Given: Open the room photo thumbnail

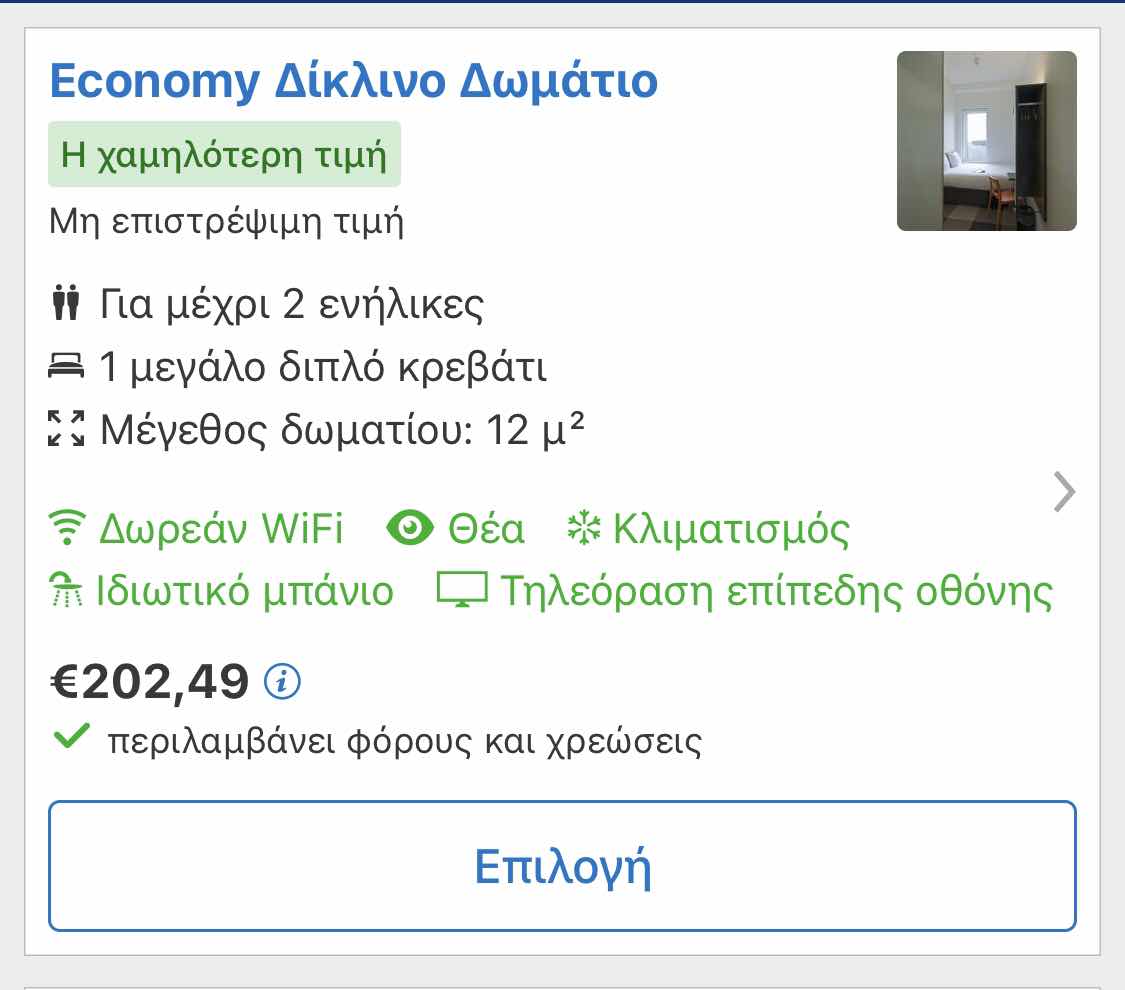Looking at the screenshot, I should tap(987, 141).
